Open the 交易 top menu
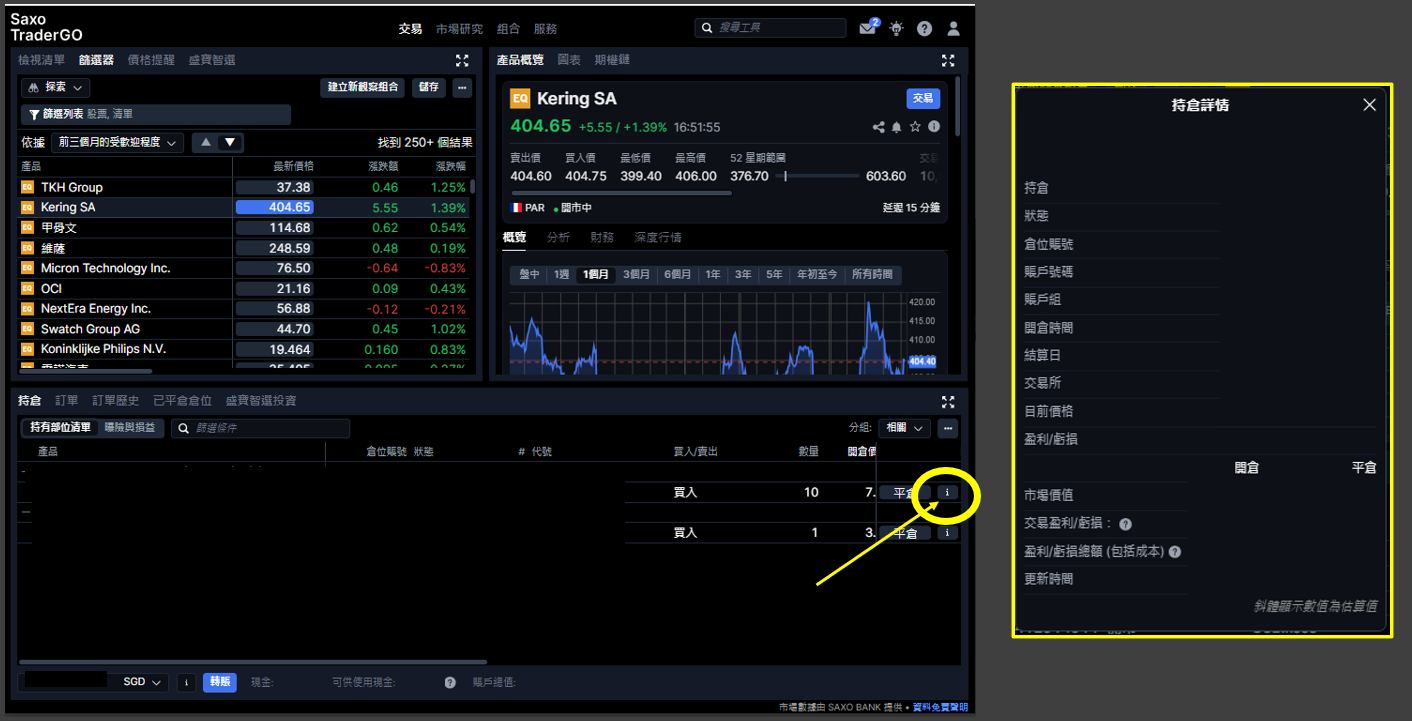Screen dimensions: 1412x721 [x=410, y=29]
